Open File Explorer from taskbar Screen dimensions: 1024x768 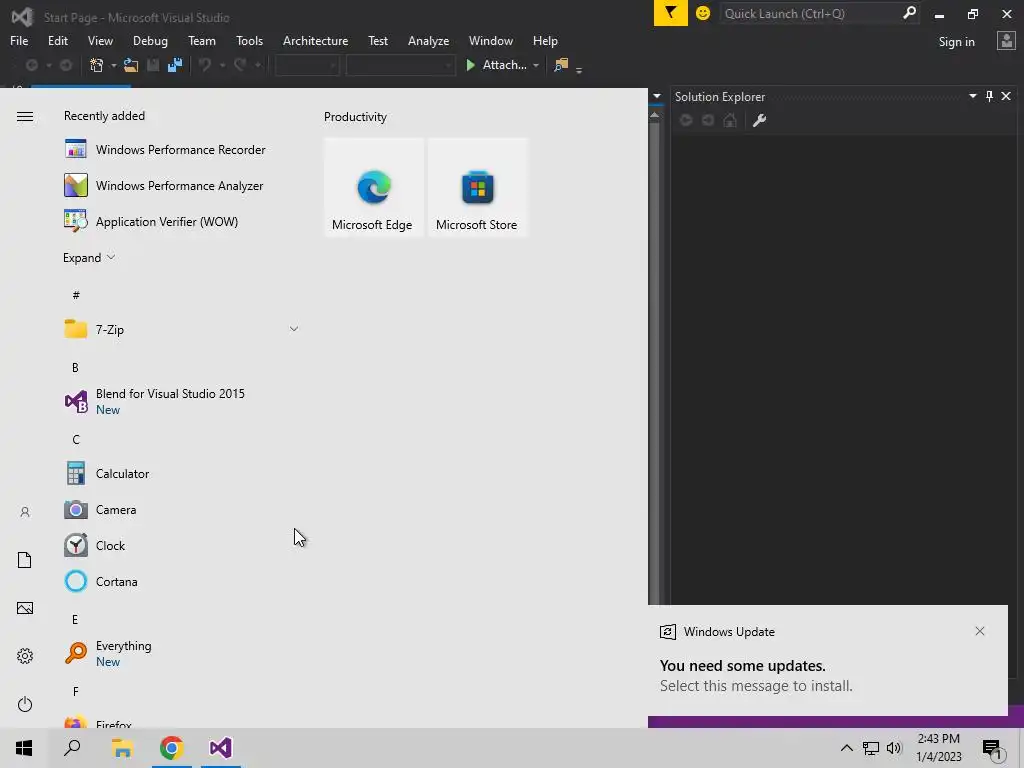tap(122, 748)
